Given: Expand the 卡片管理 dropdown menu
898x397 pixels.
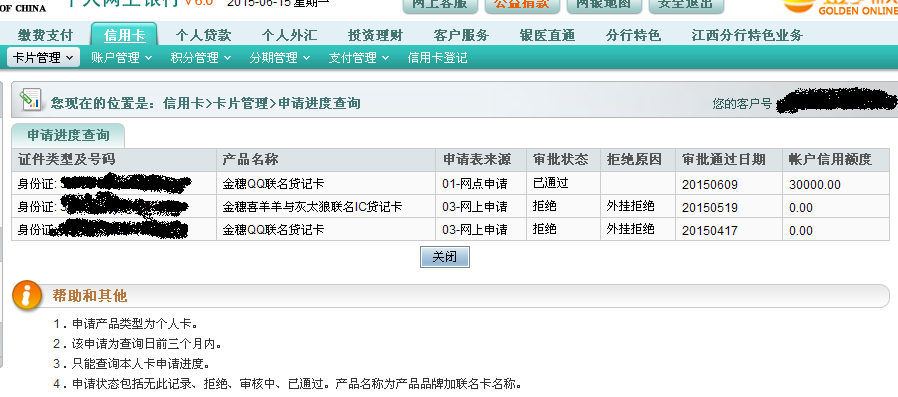Looking at the screenshot, I should click(44, 58).
